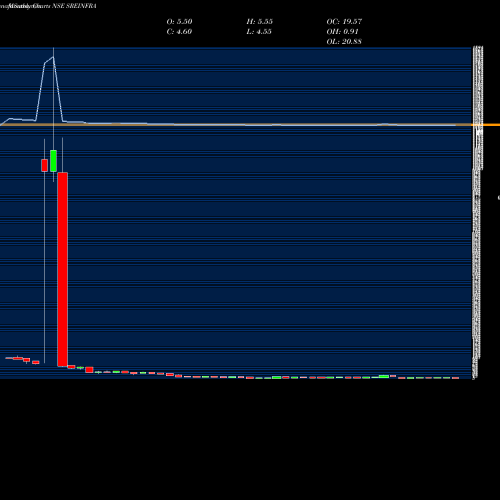The image size is (500, 500).
Task: Click the peak of the light-blue line
Action: tap(53, 57)
